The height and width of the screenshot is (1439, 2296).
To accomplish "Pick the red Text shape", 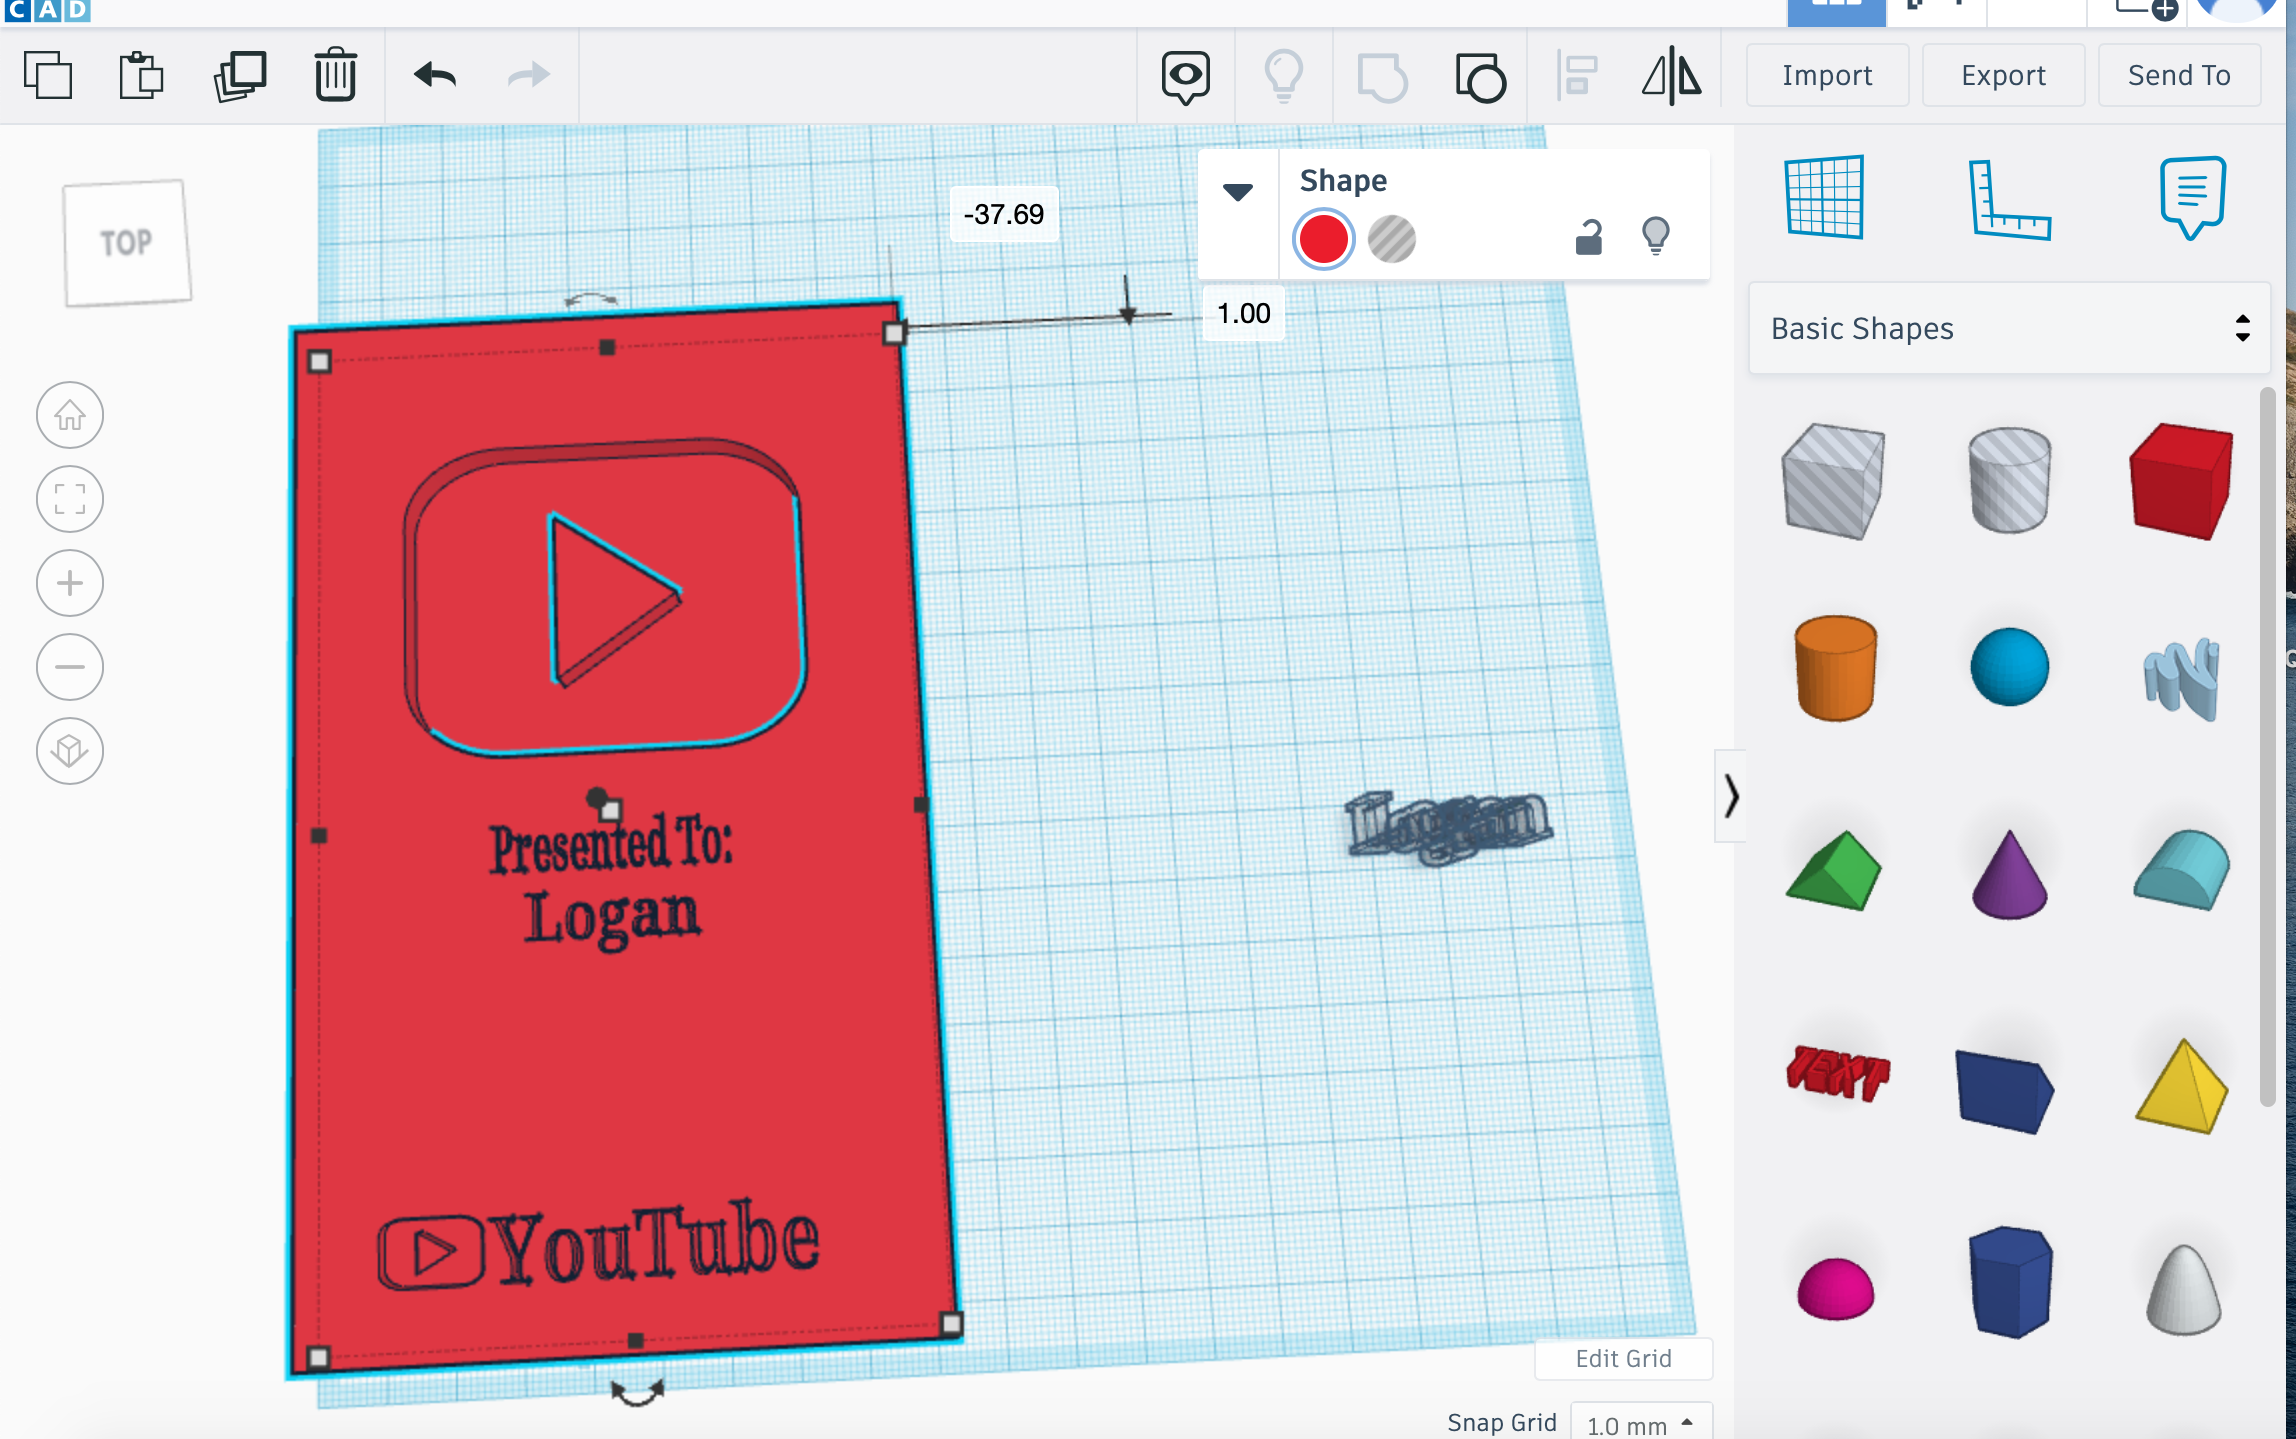I will pos(1837,1073).
